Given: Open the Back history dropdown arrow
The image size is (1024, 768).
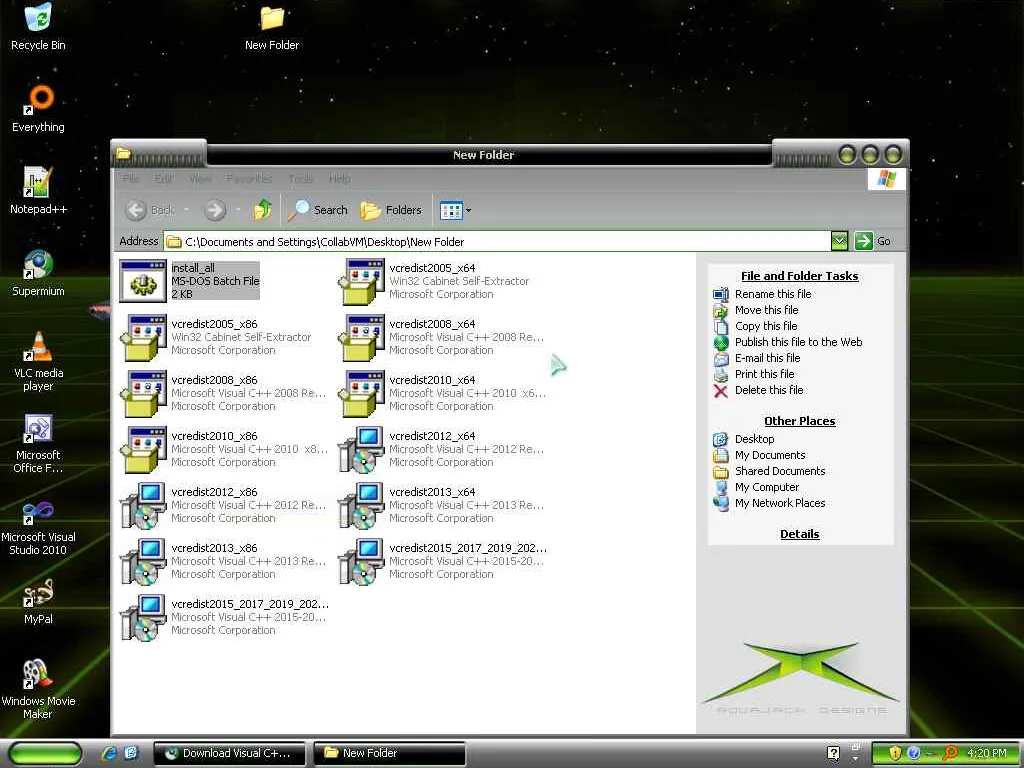Looking at the screenshot, I should 186,210.
